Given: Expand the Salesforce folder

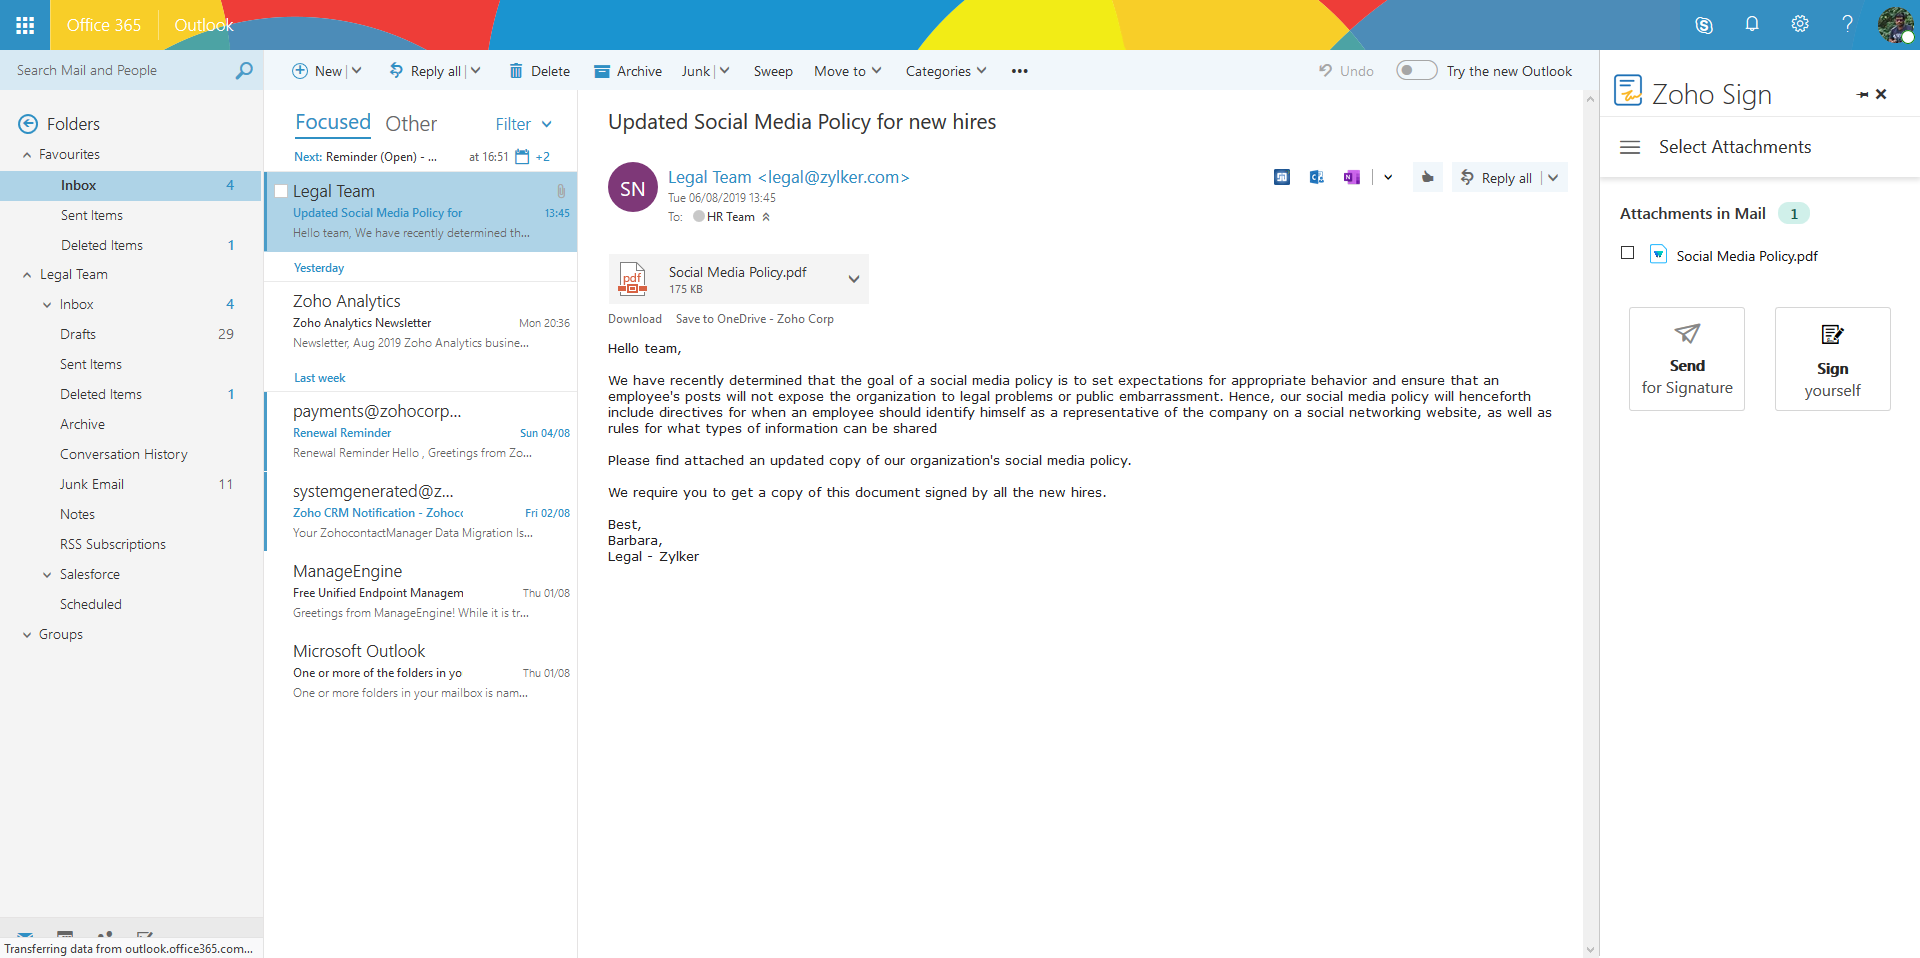Looking at the screenshot, I should [47, 575].
